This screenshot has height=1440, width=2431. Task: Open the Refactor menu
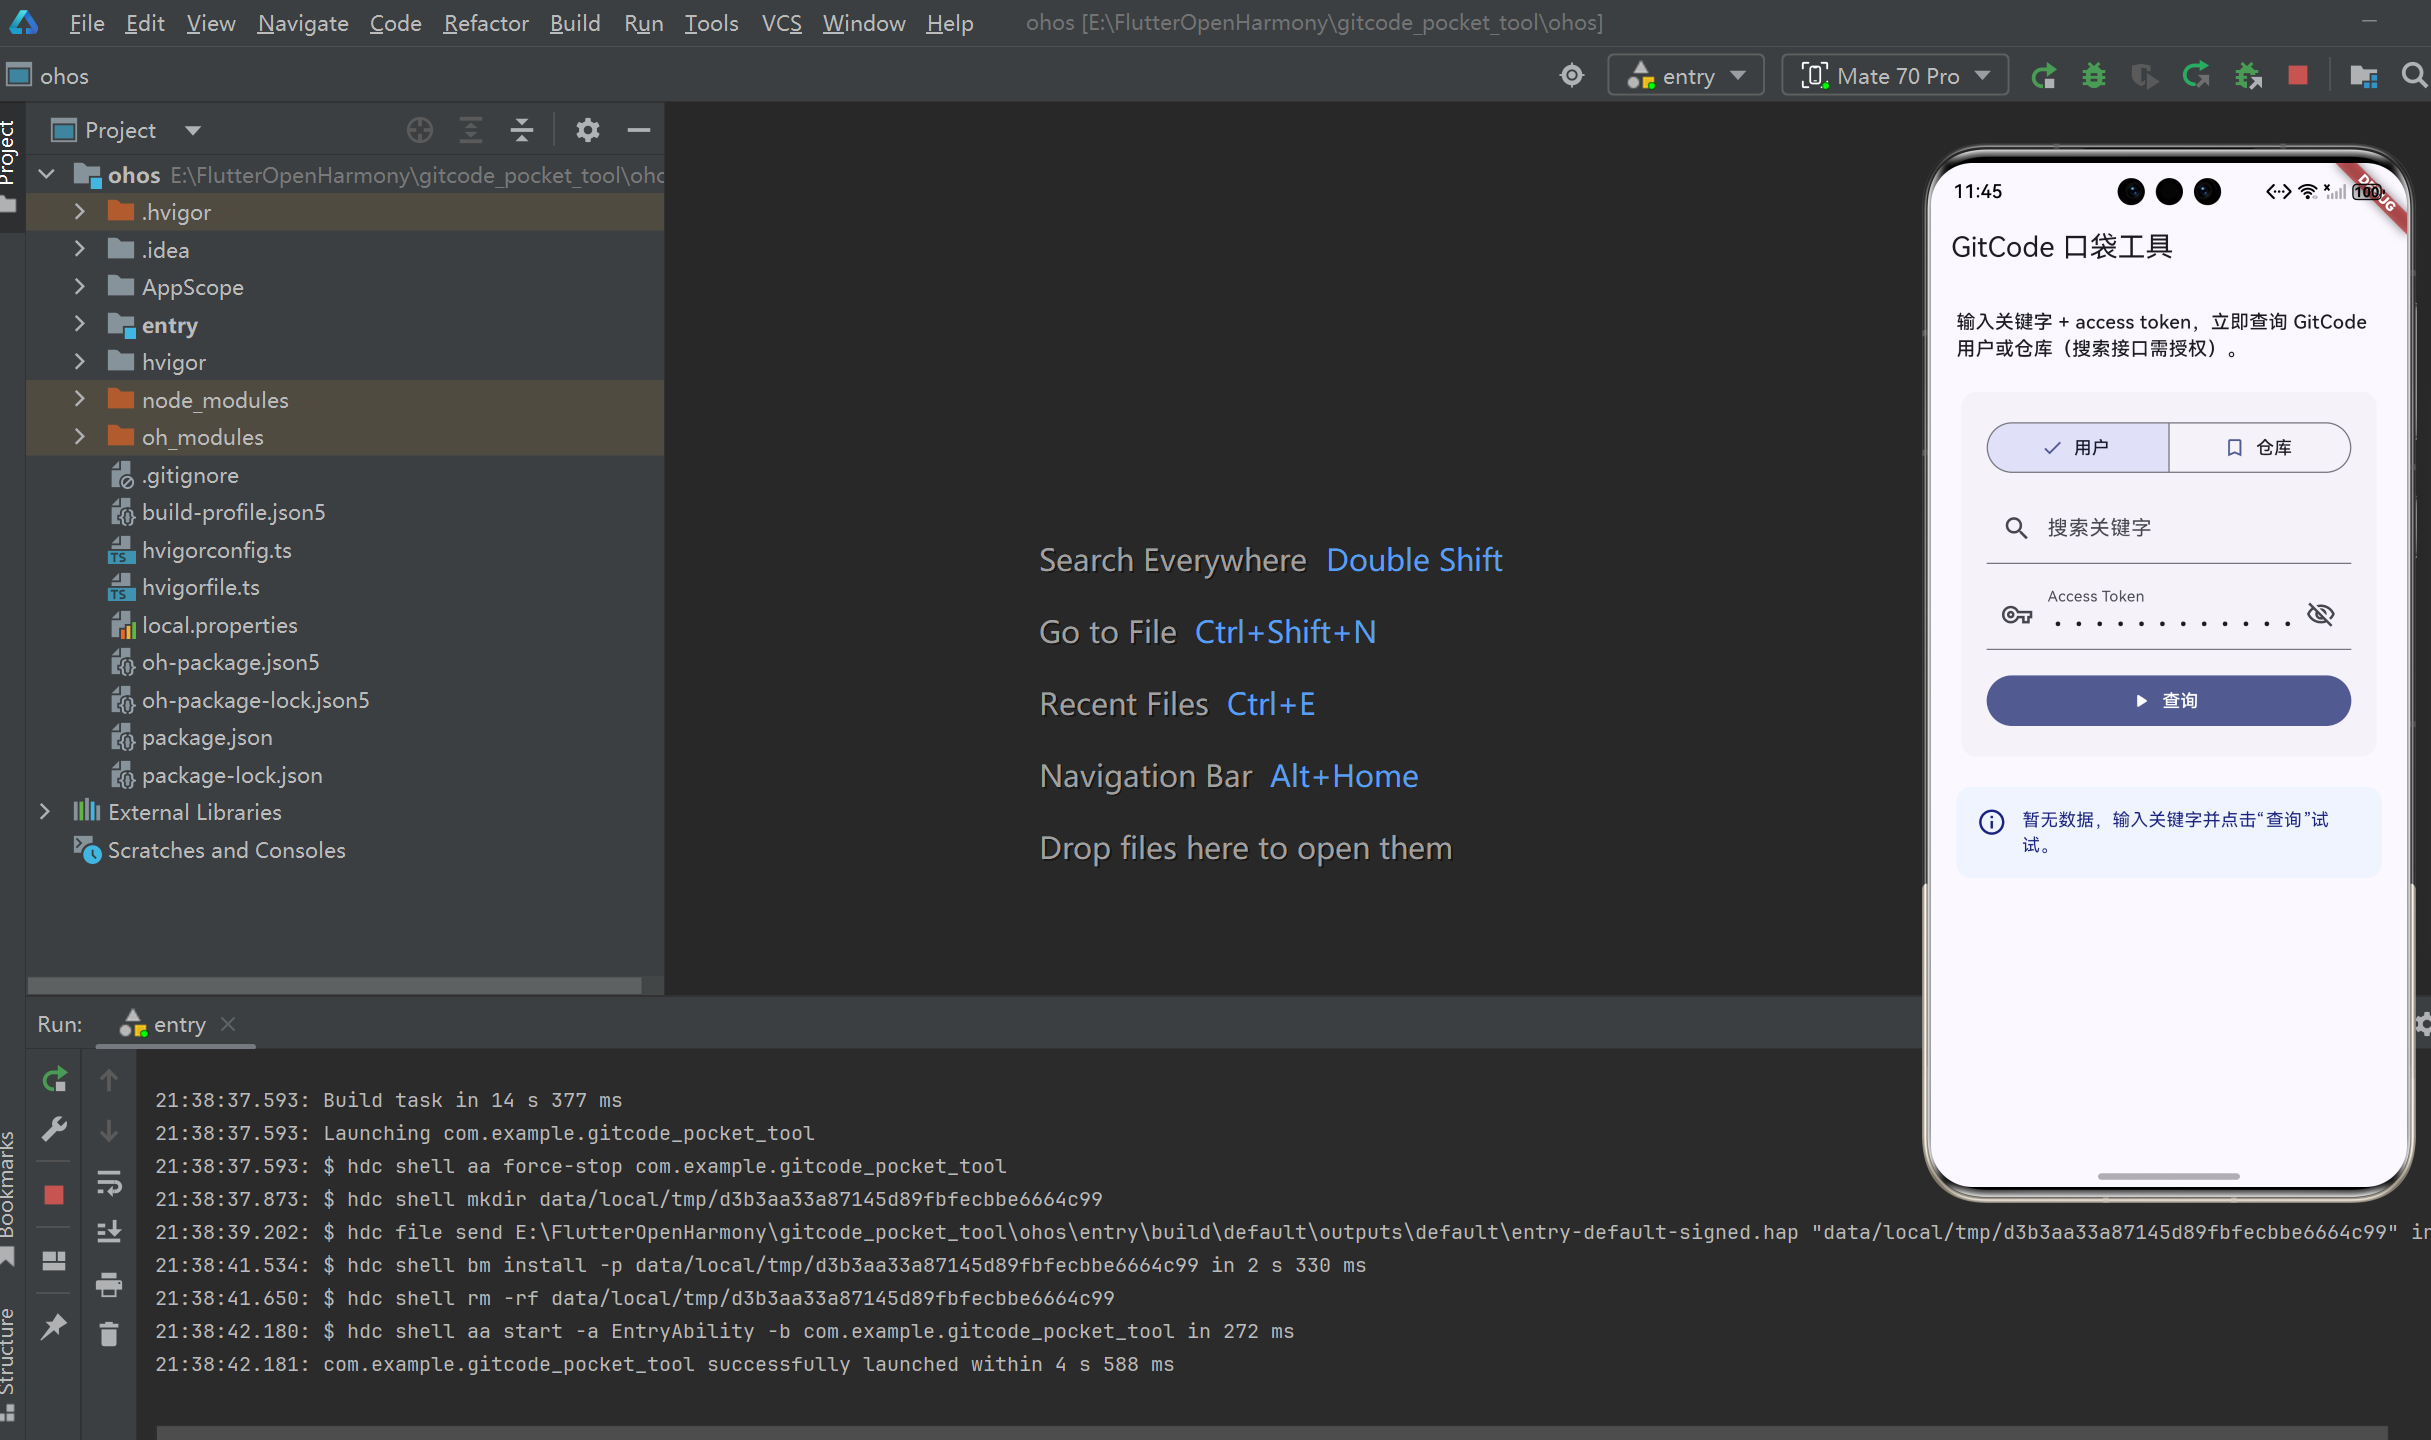click(x=485, y=23)
